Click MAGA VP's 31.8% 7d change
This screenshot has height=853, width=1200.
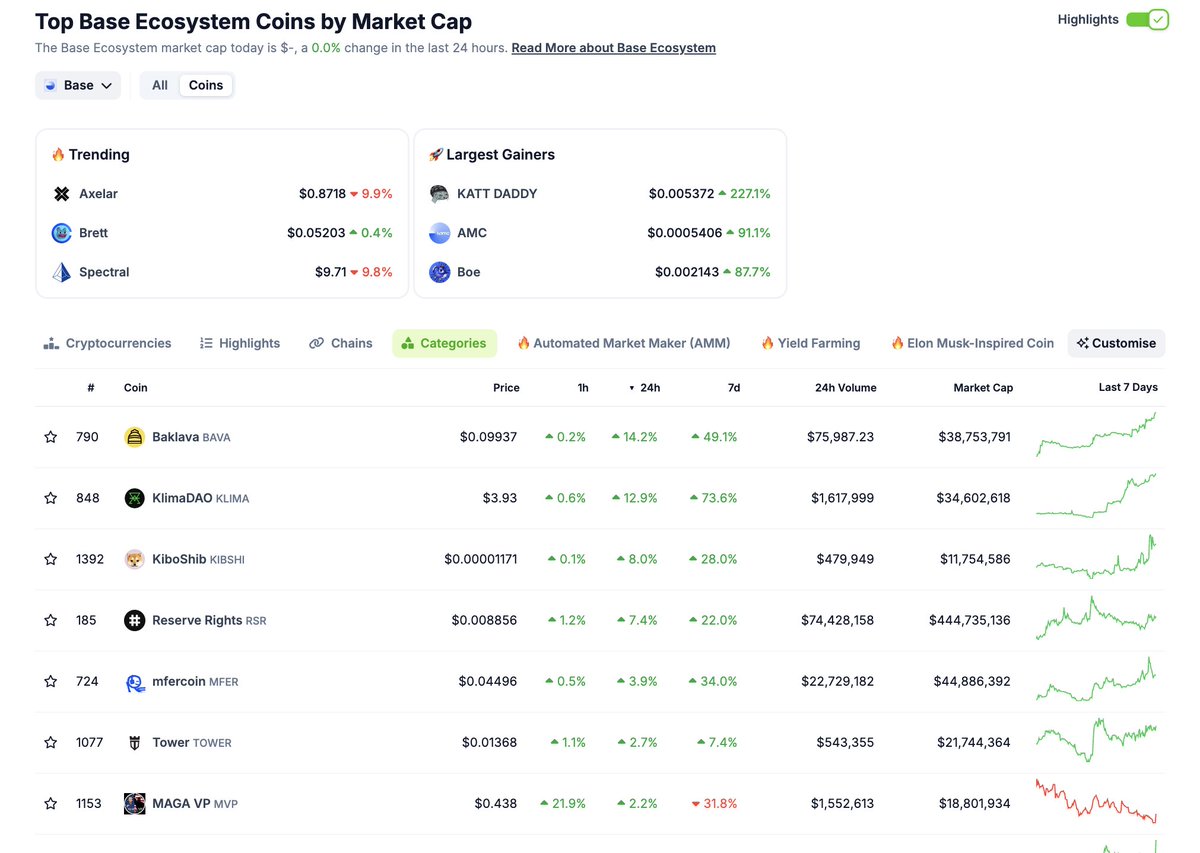[x=714, y=803]
